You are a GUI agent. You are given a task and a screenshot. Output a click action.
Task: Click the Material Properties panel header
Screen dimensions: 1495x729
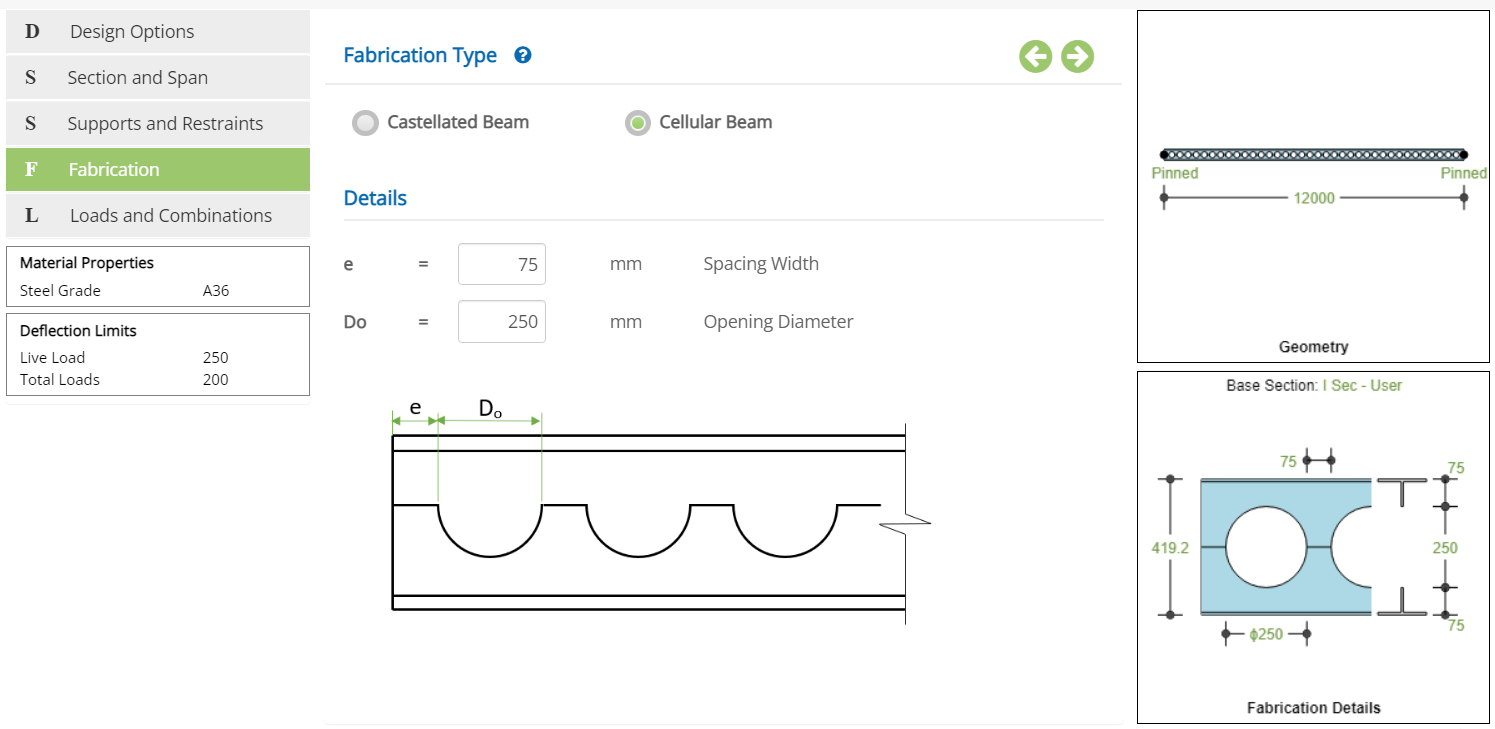pyautogui.click(x=87, y=263)
